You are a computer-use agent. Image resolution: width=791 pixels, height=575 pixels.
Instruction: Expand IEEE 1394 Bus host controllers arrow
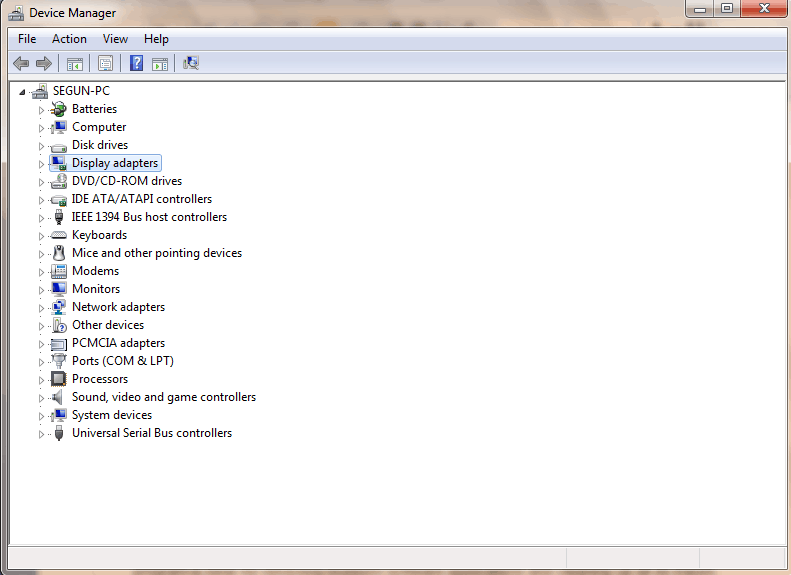click(x=41, y=218)
